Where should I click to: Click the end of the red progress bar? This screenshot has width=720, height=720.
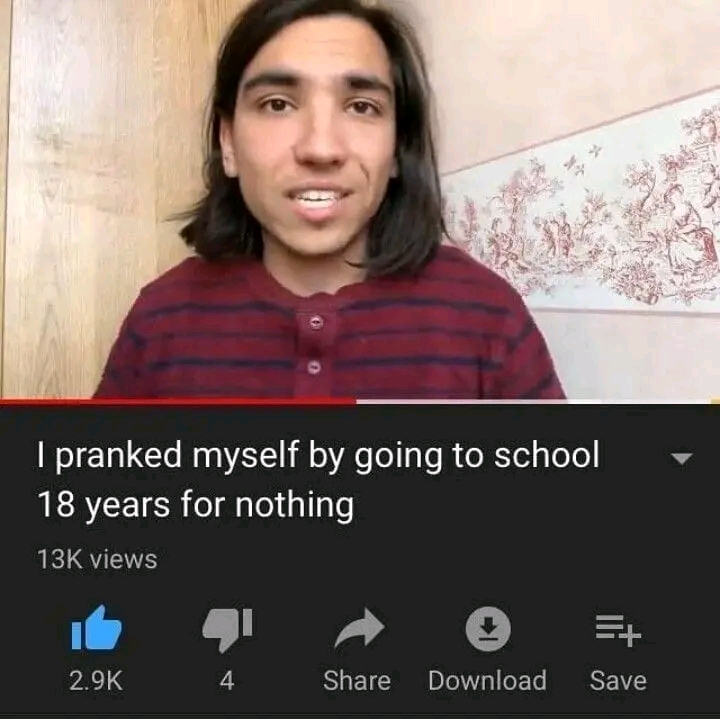[x=355, y=402]
